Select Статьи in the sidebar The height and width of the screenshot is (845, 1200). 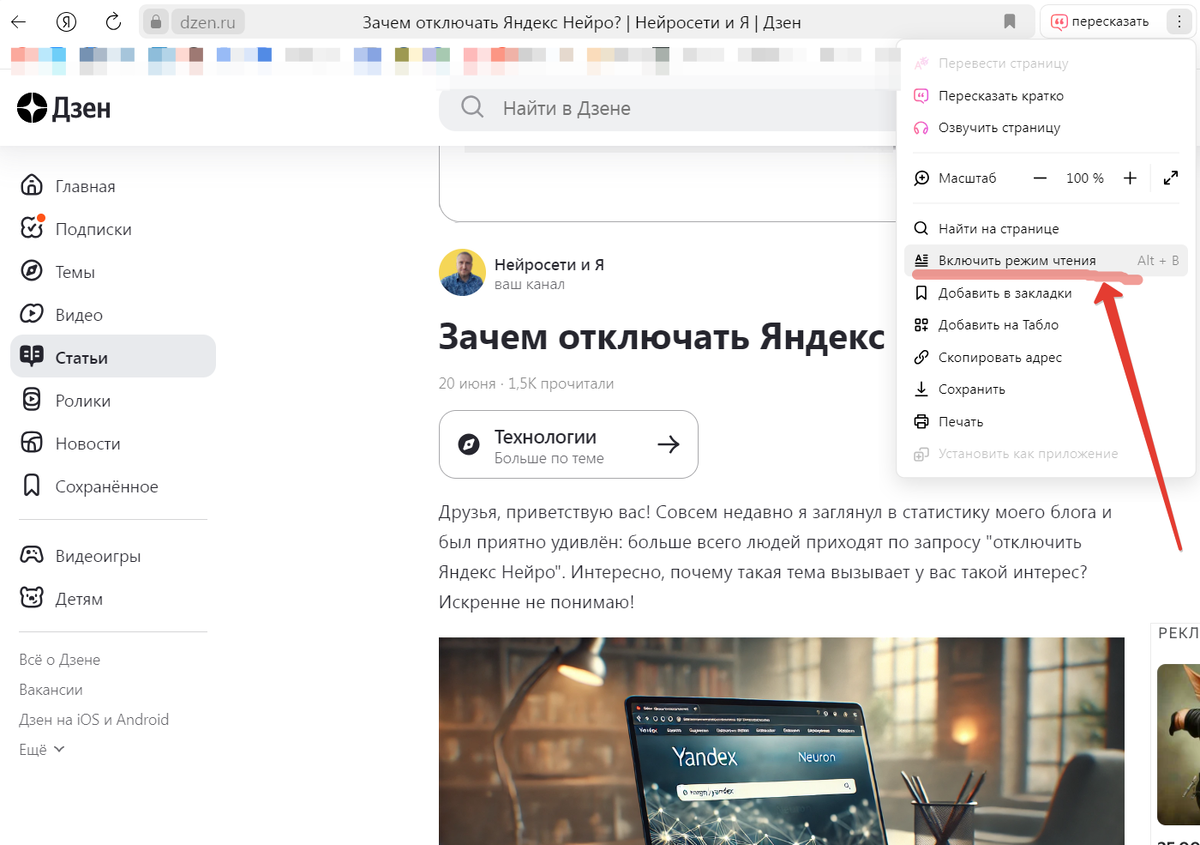coord(113,357)
